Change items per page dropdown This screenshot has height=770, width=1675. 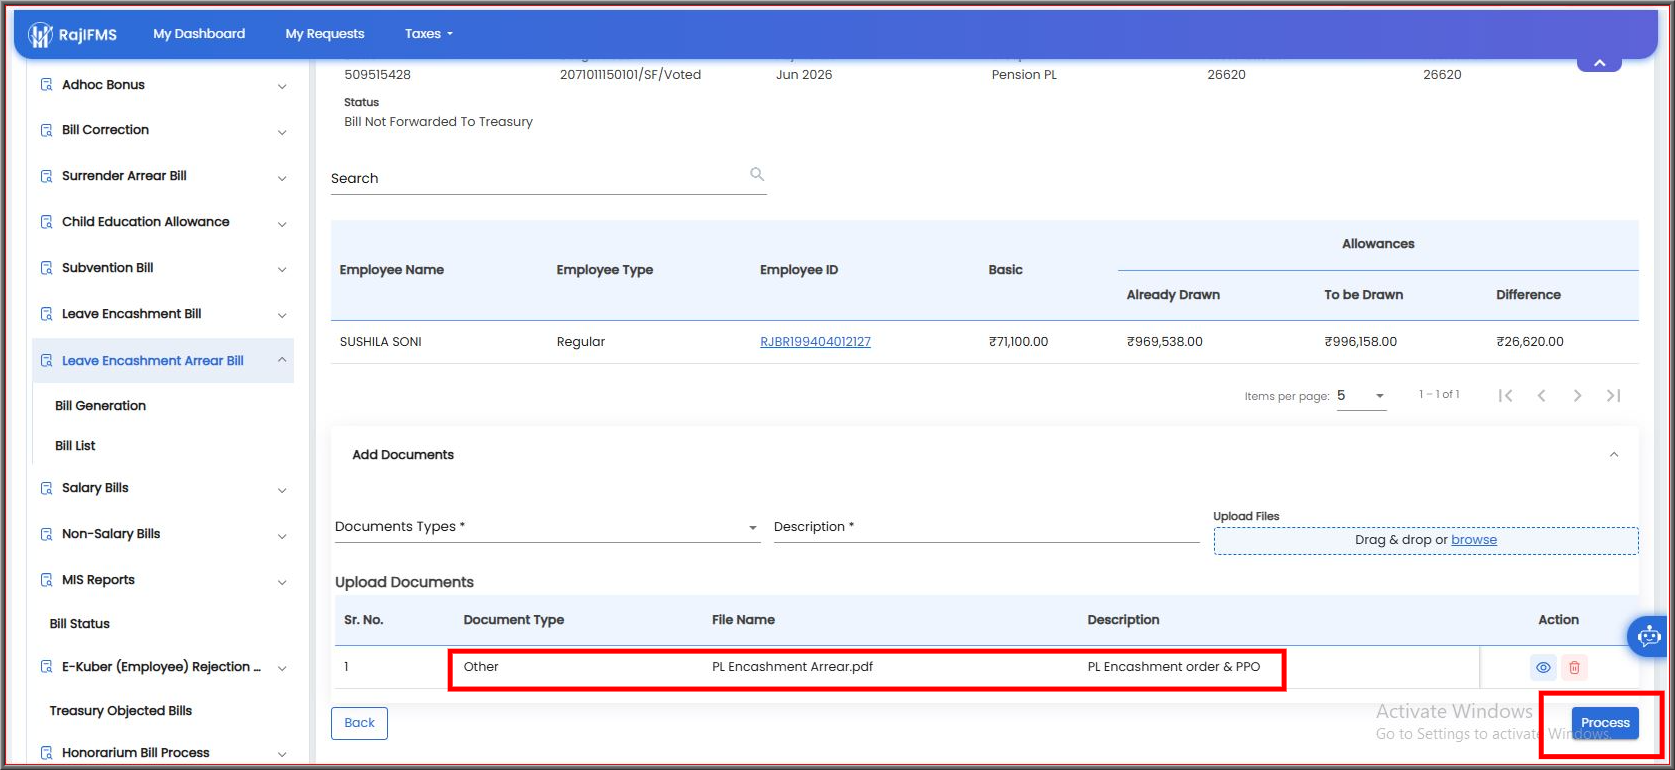click(x=1361, y=396)
